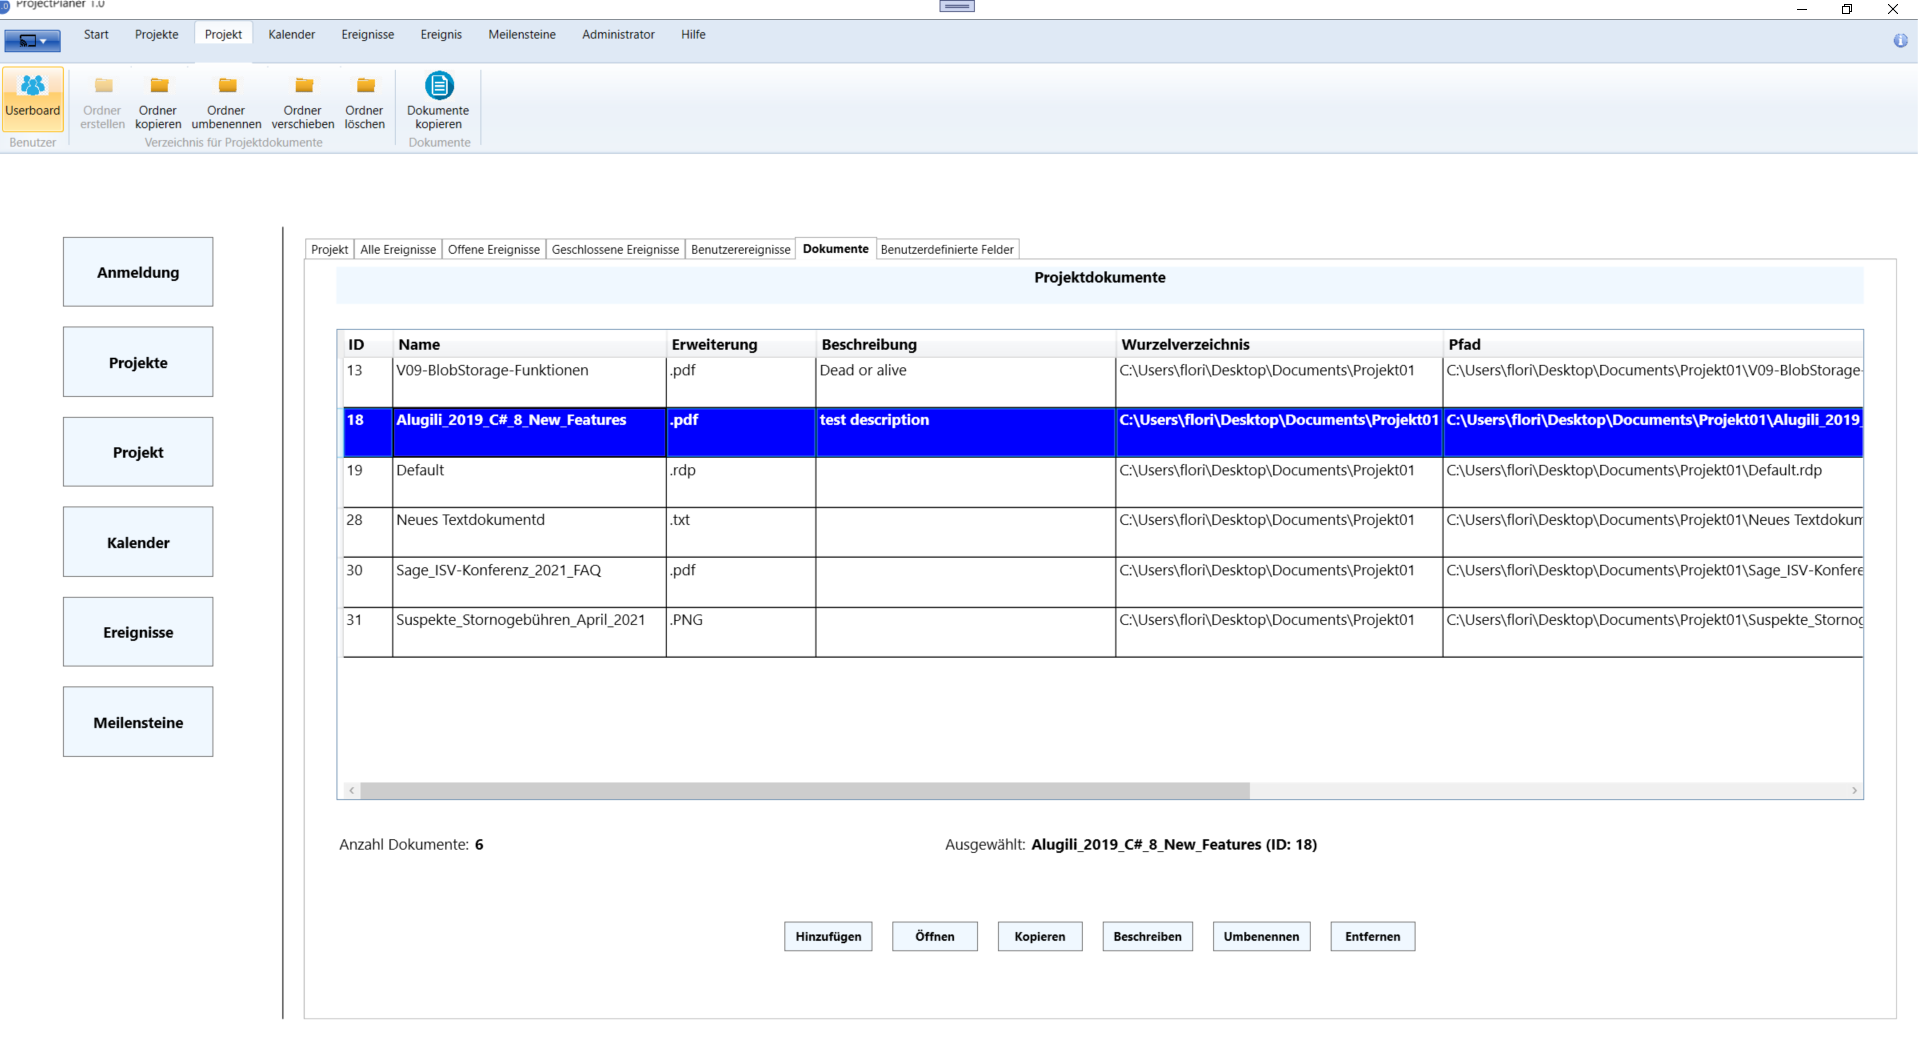Sort by the Beschreibung column header

pos(965,344)
